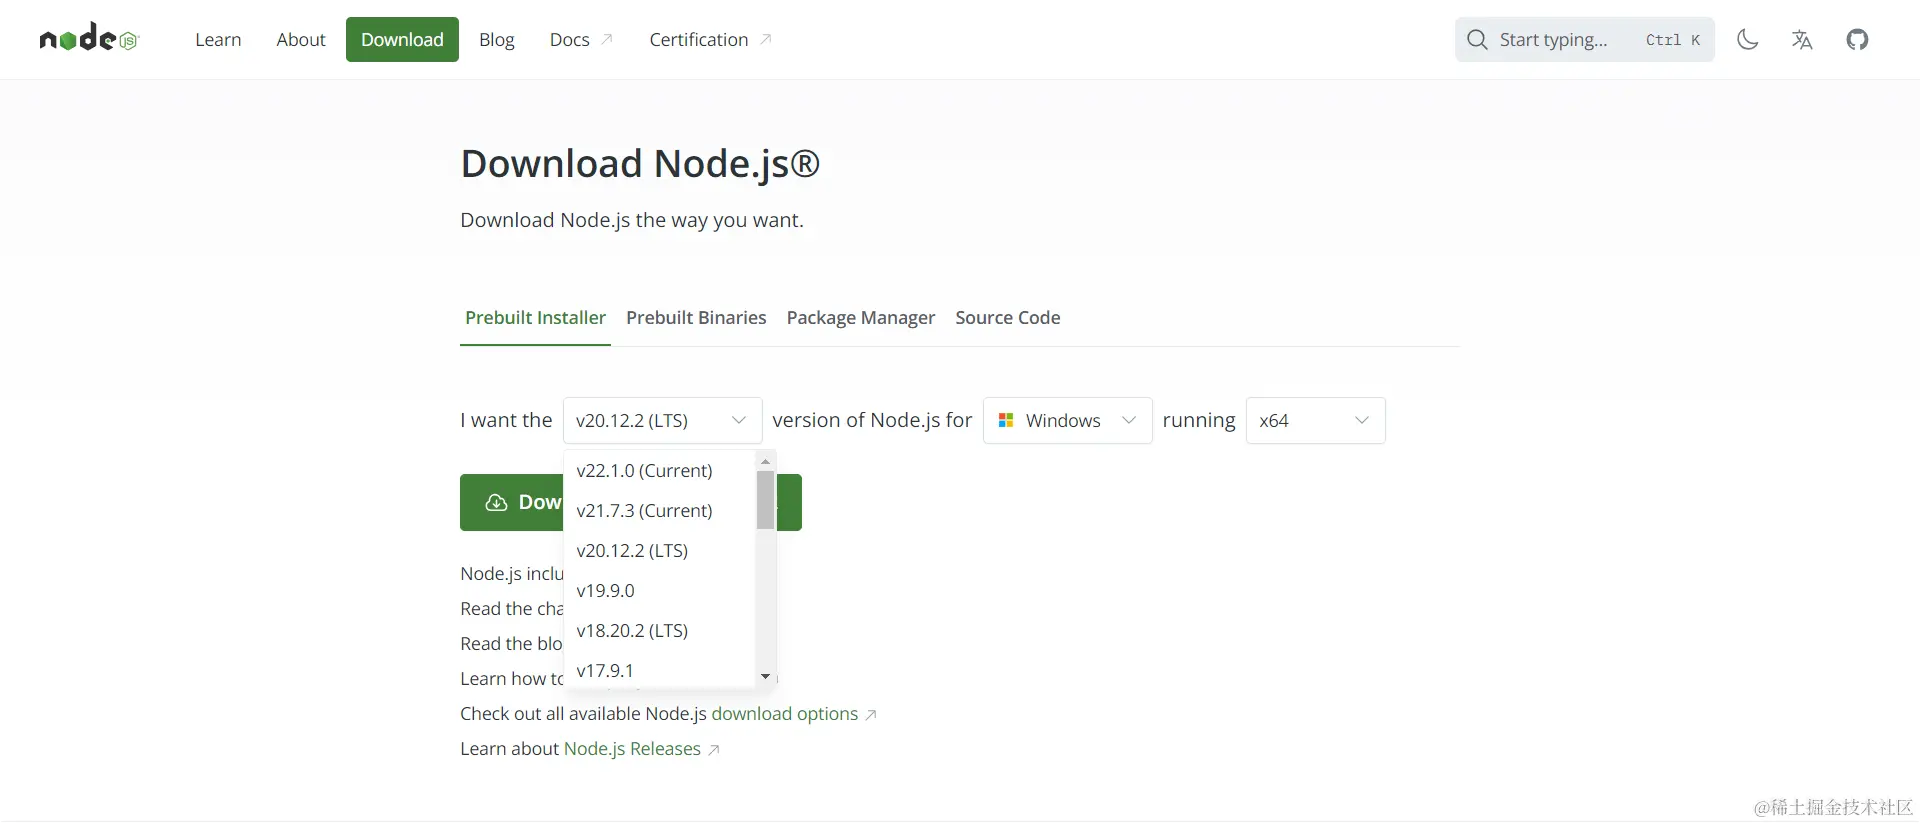
Task: Open the Blog navigation item
Action: 496,40
